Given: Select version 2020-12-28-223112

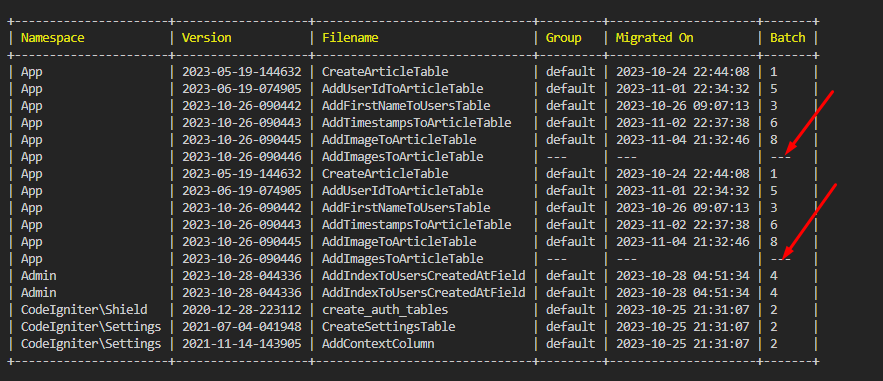Looking at the screenshot, I should click(241, 310).
